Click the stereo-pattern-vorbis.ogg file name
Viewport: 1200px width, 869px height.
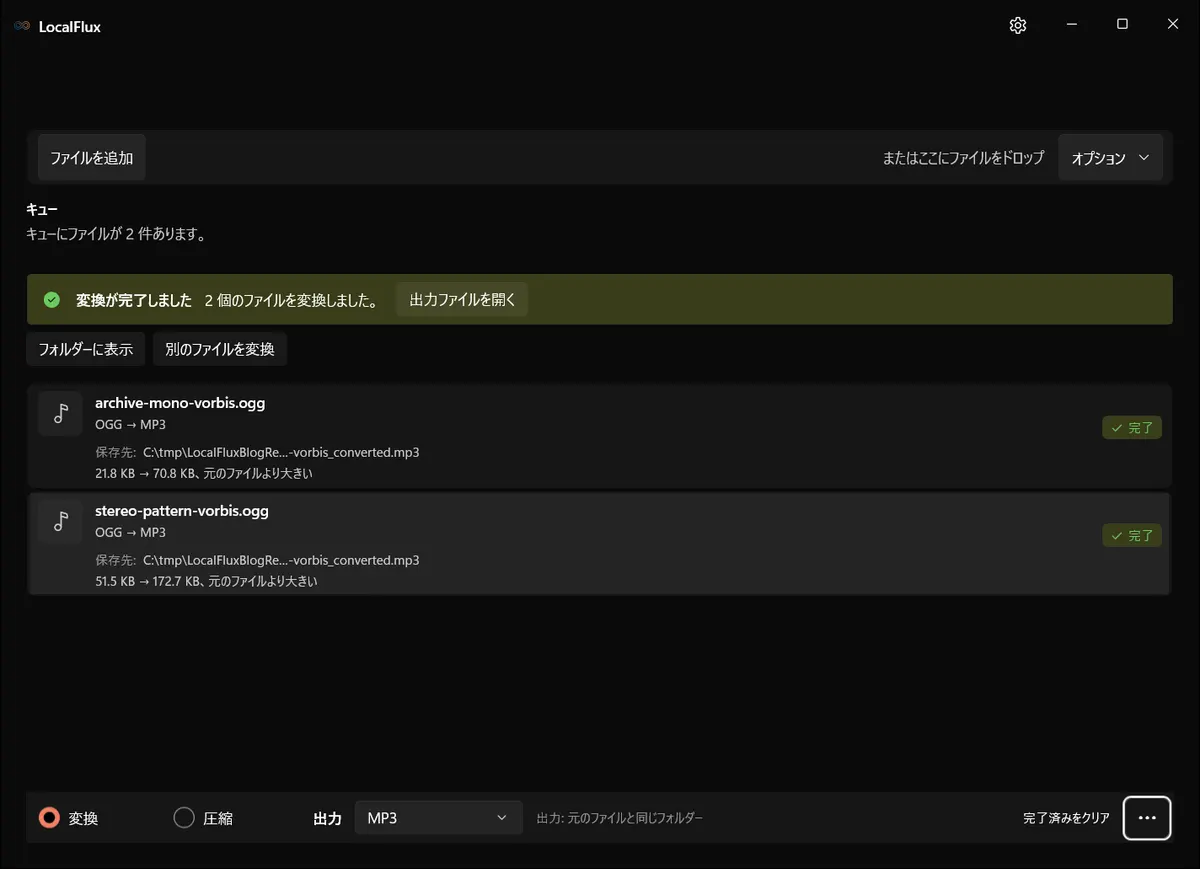tap(182, 511)
